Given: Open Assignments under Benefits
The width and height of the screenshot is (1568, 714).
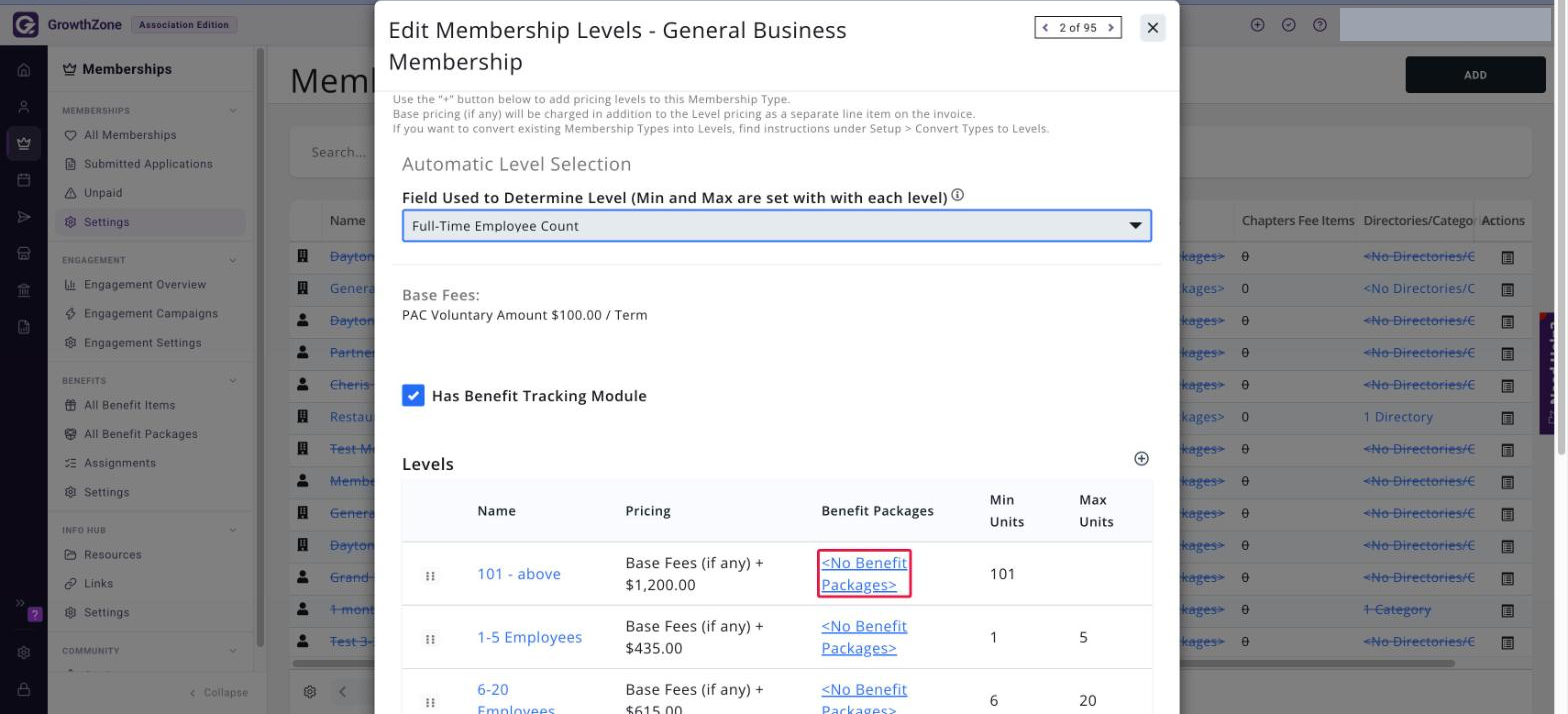Looking at the screenshot, I should click(120, 463).
